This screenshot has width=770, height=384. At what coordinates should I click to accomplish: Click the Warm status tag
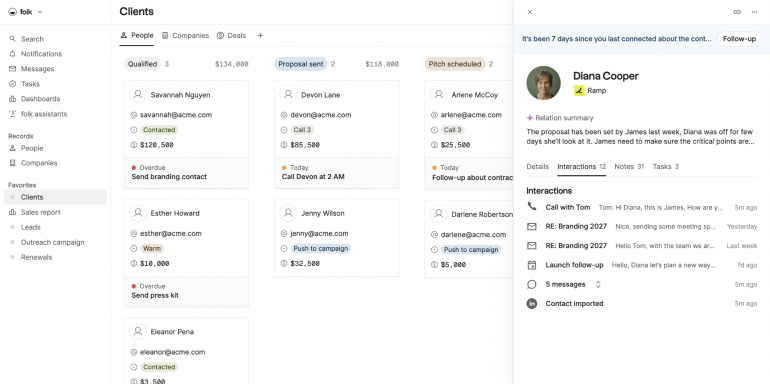152,248
